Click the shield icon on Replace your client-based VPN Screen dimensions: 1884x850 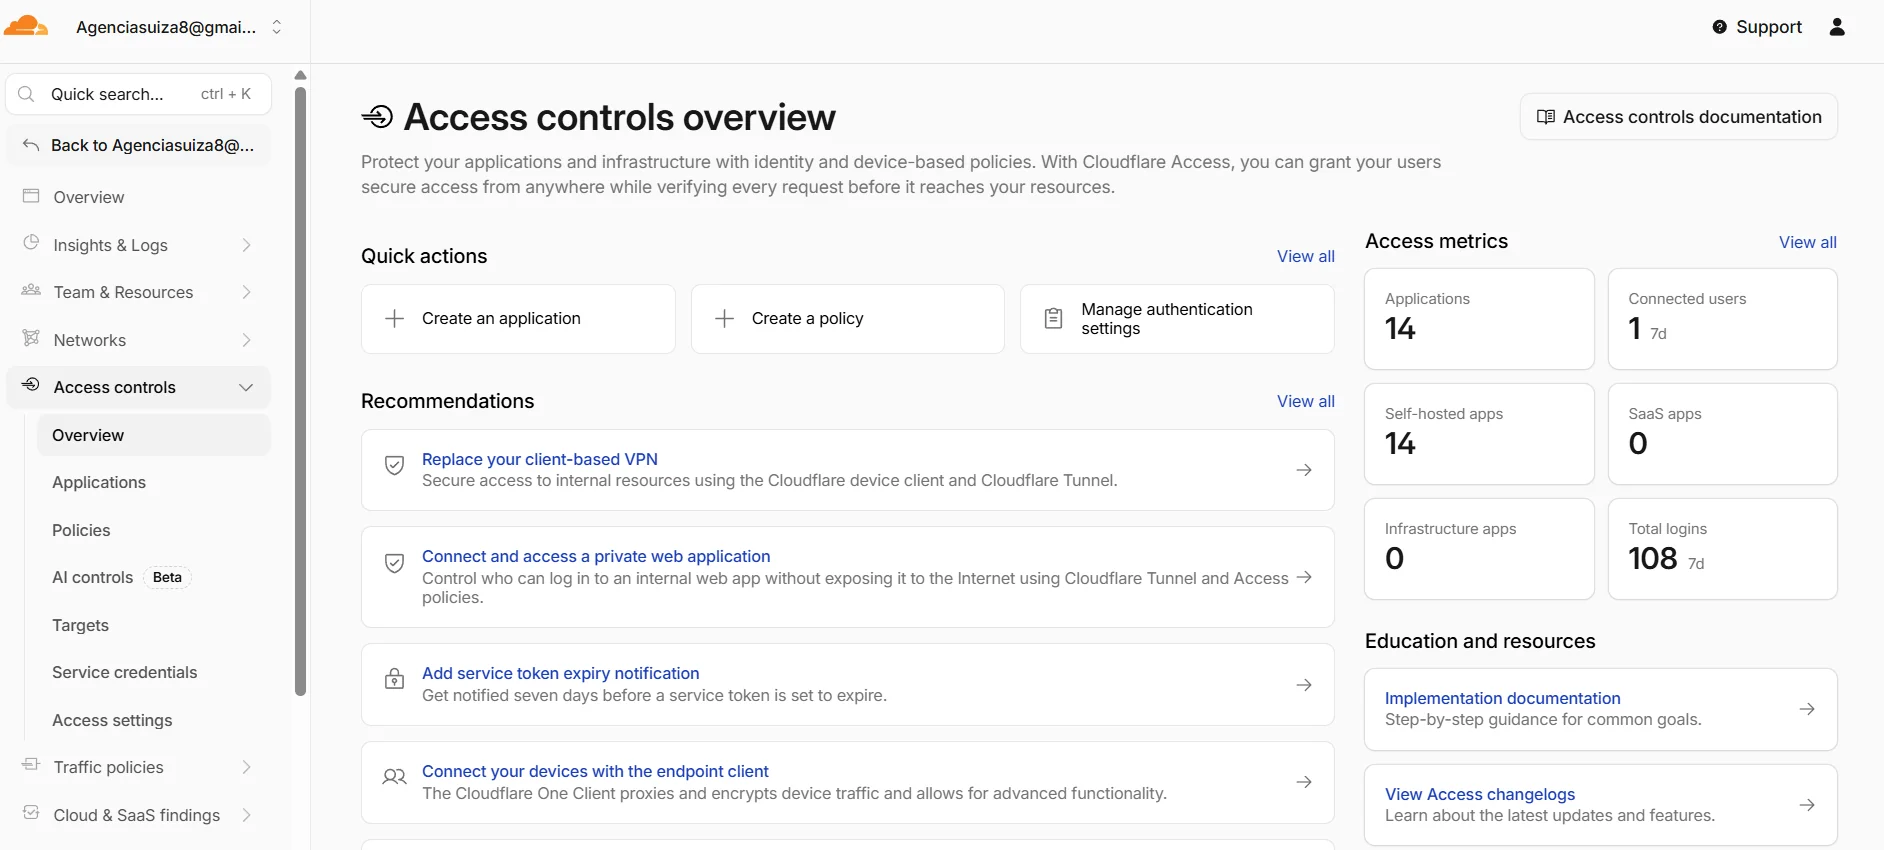pos(395,465)
